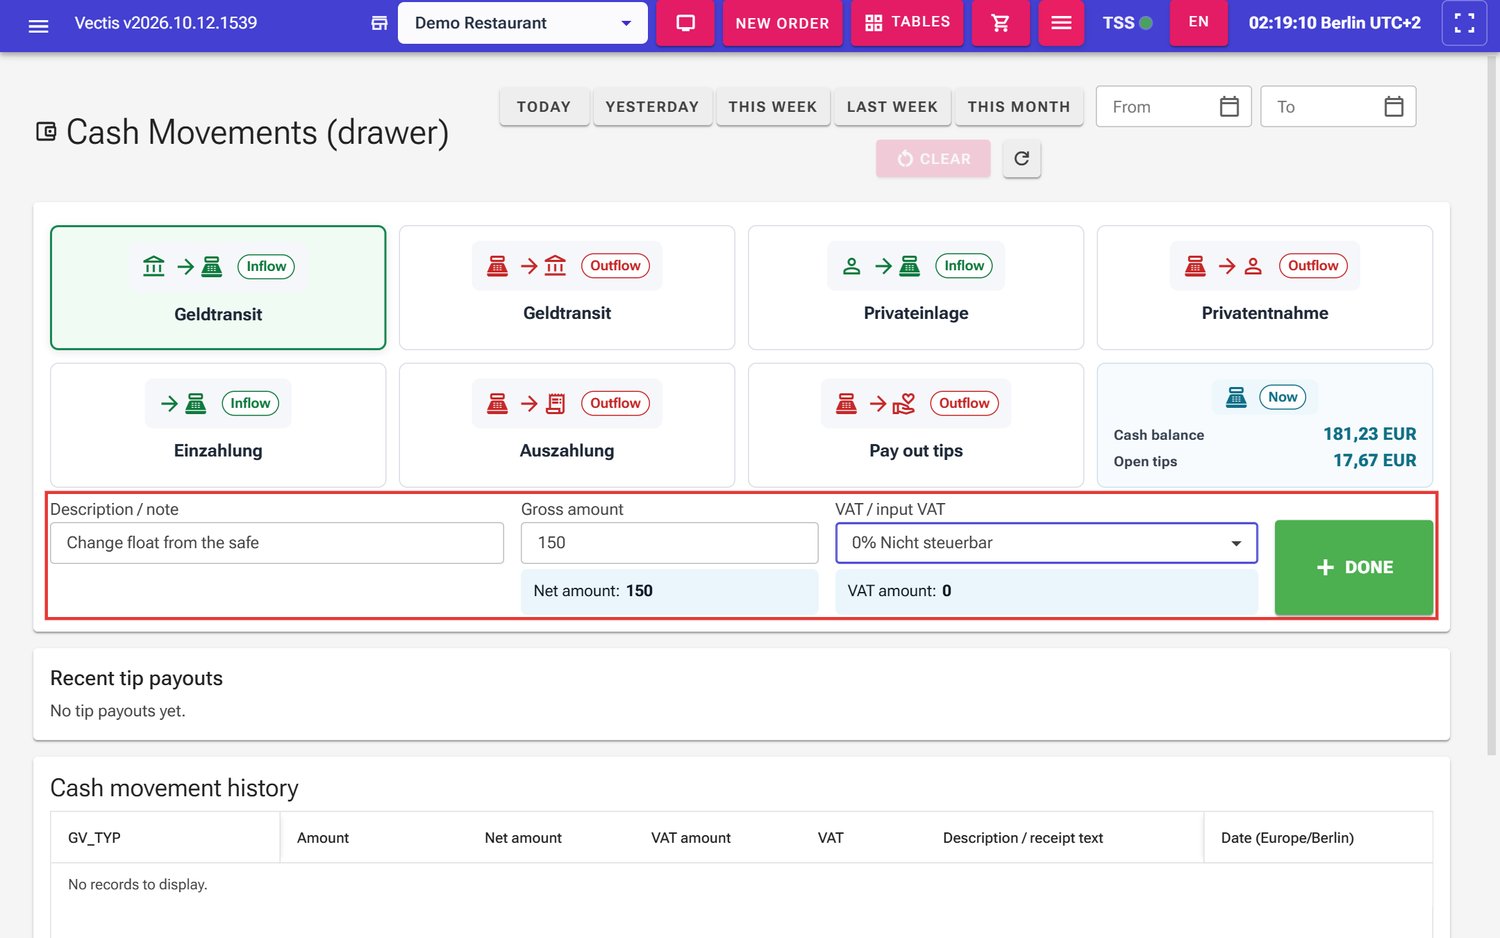1500x938 pixels.
Task: Select the Pay out tips card
Action: pyautogui.click(x=916, y=425)
